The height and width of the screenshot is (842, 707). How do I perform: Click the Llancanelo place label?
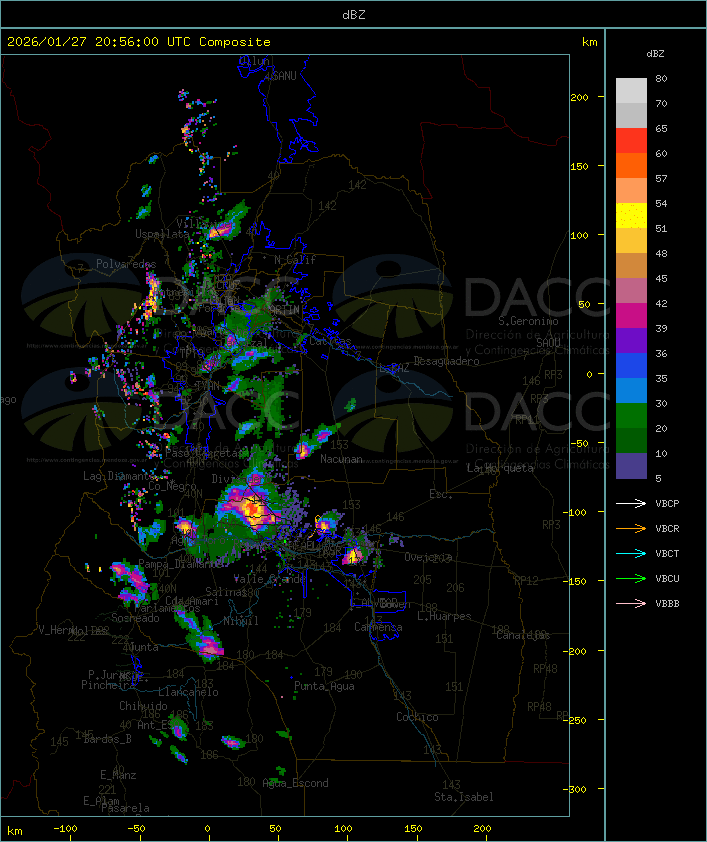tap(188, 692)
